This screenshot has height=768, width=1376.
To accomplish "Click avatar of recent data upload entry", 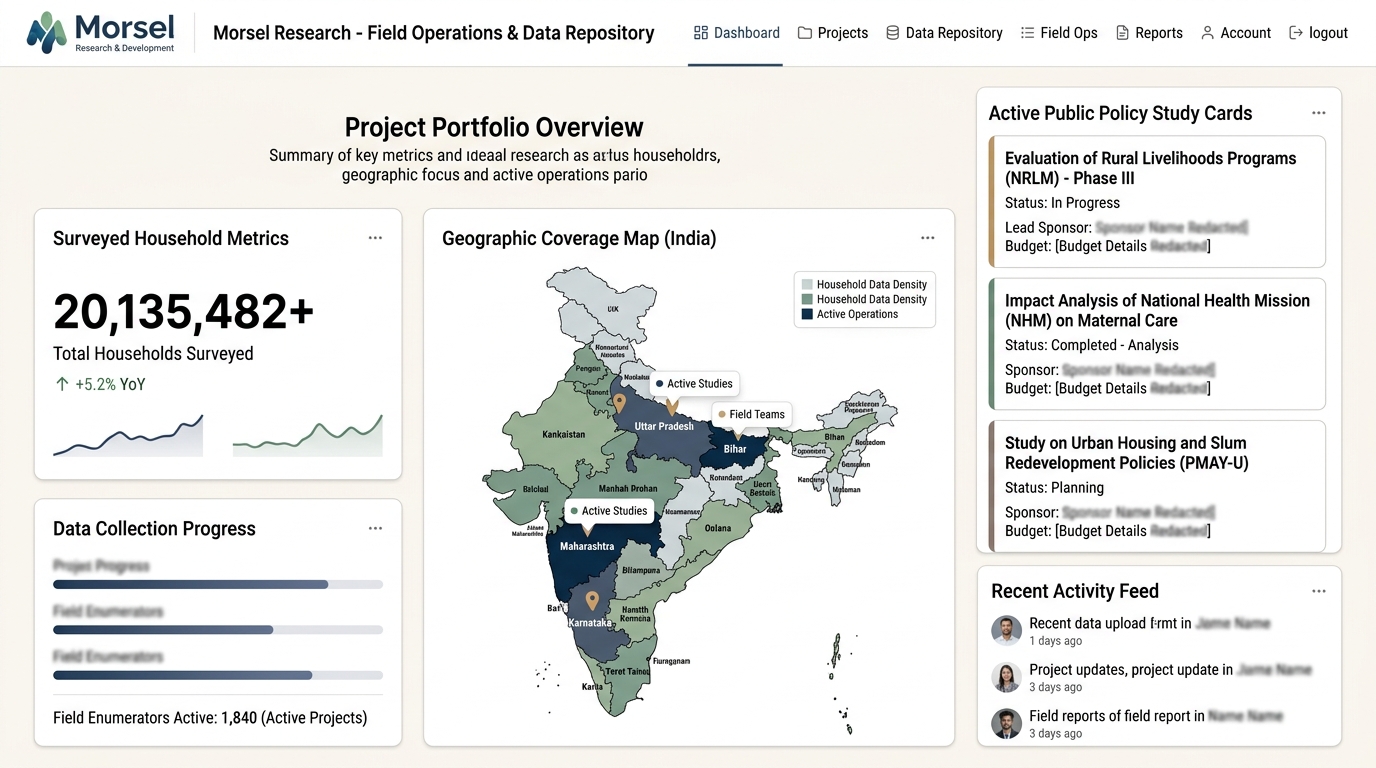I will 1006,631.
